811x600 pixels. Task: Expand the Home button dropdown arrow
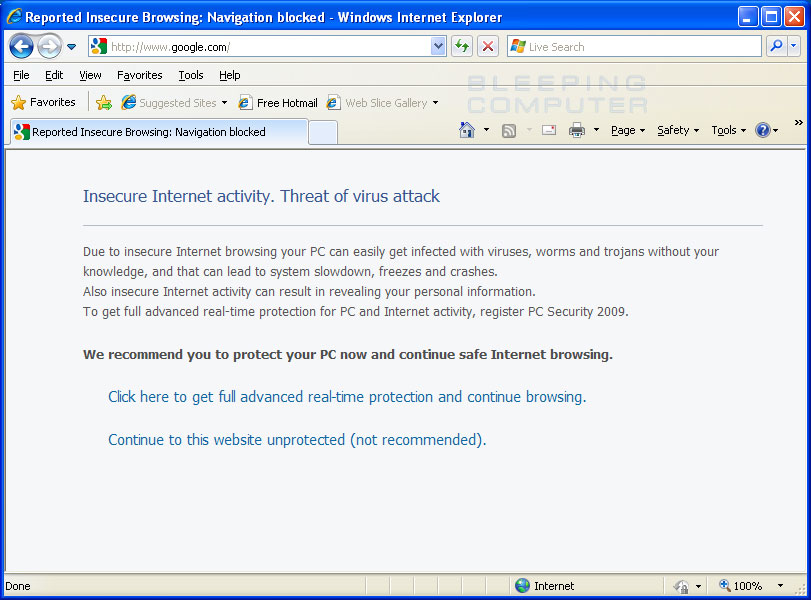tap(486, 130)
